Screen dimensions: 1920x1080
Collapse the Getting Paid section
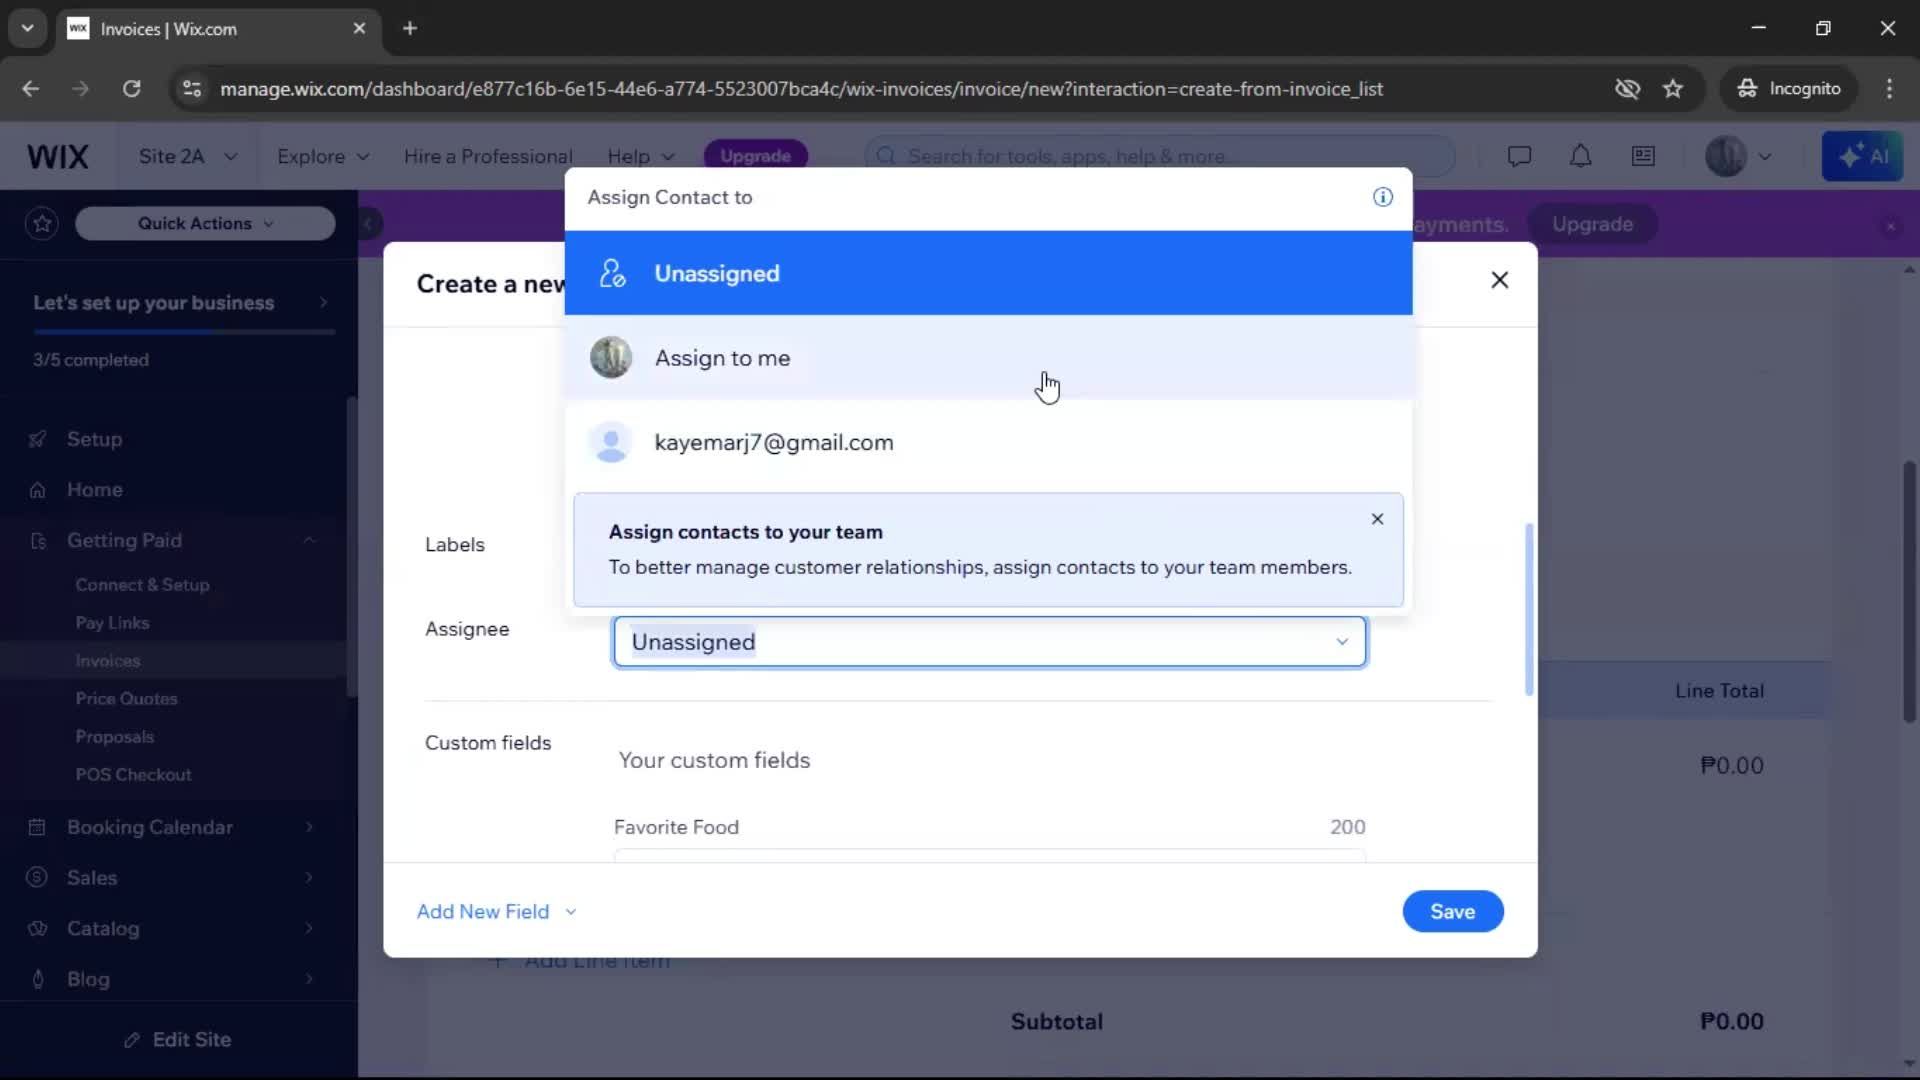(309, 540)
